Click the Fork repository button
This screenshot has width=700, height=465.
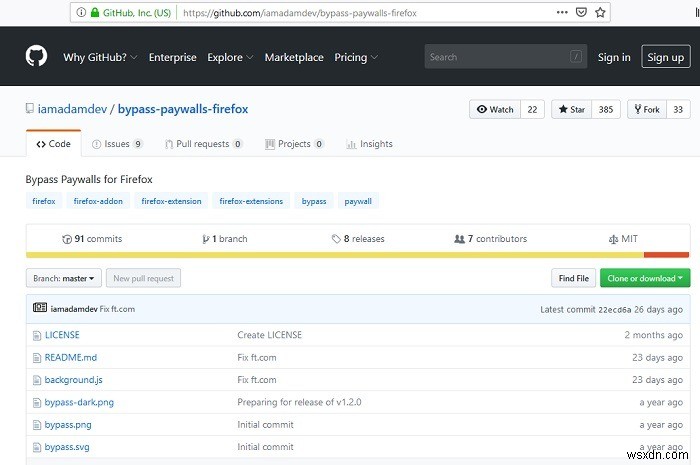click(645, 110)
